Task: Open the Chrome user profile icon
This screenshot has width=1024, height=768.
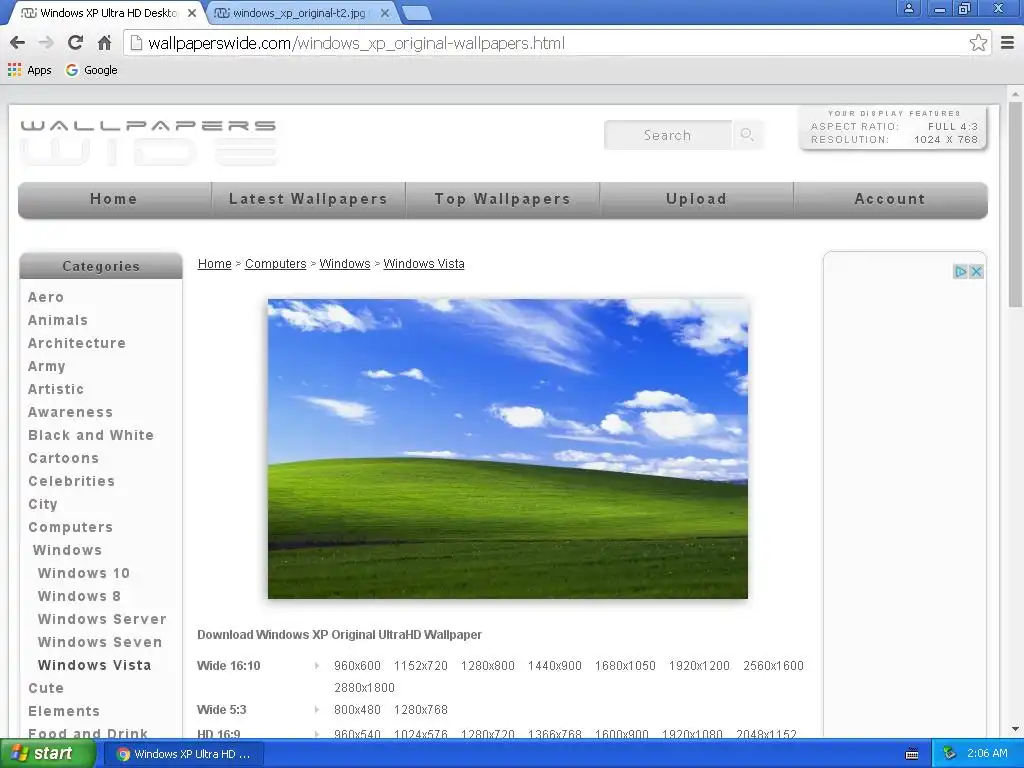Action: click(908, 8)
